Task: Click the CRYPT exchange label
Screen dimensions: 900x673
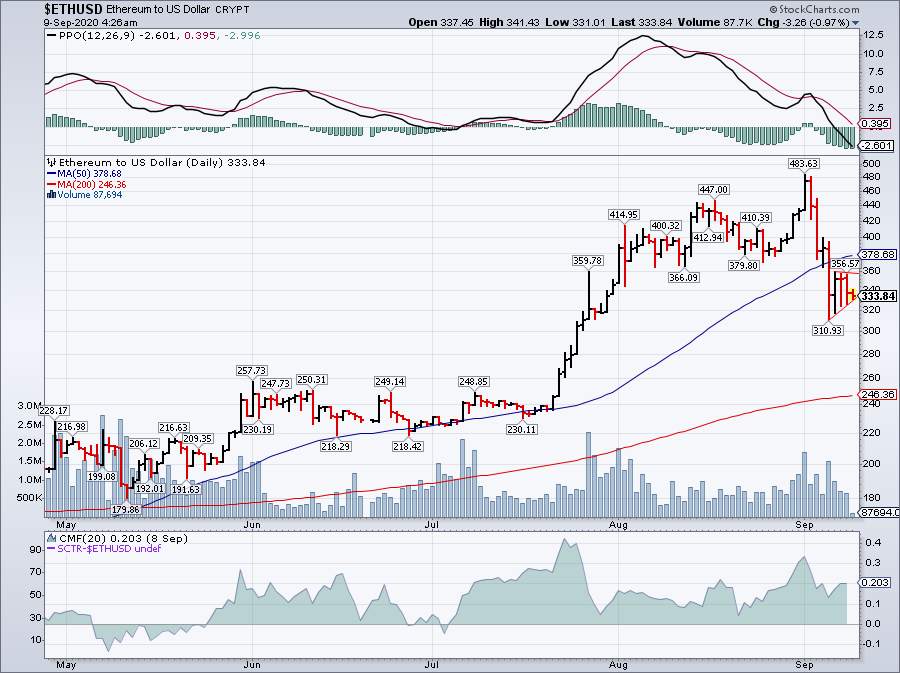Action: (x=232, y=10)
